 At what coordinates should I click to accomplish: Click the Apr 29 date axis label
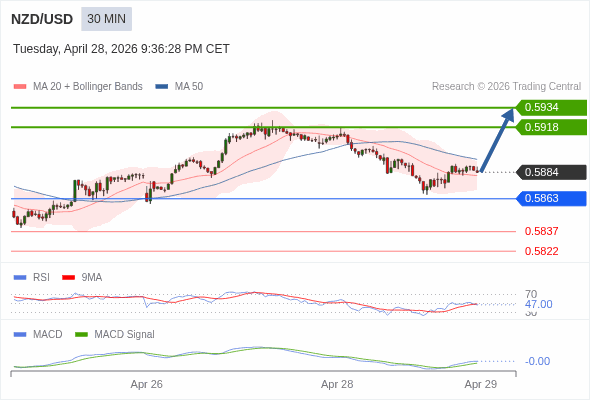pos(481,384)
